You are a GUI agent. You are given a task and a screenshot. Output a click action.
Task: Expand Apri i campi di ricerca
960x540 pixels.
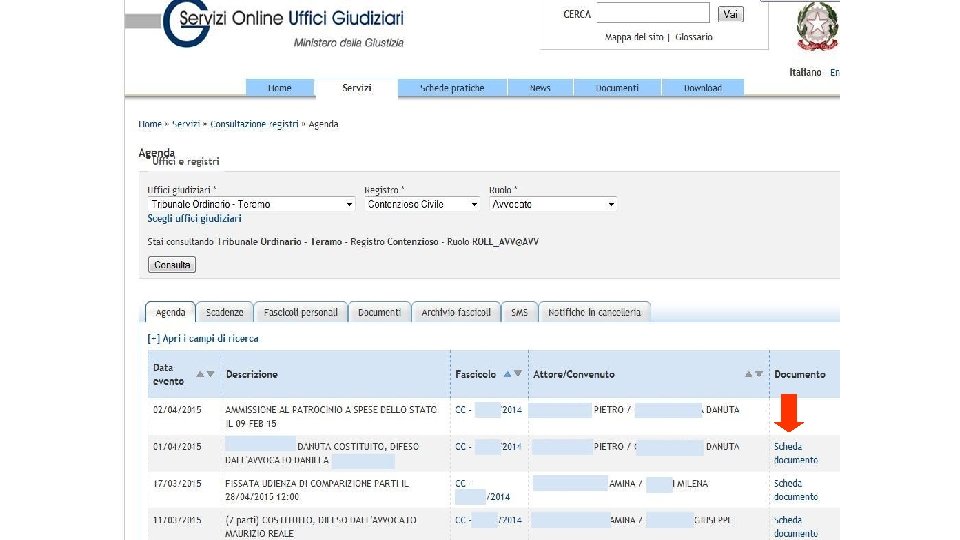pyautogui.click(x=203, y=339)
